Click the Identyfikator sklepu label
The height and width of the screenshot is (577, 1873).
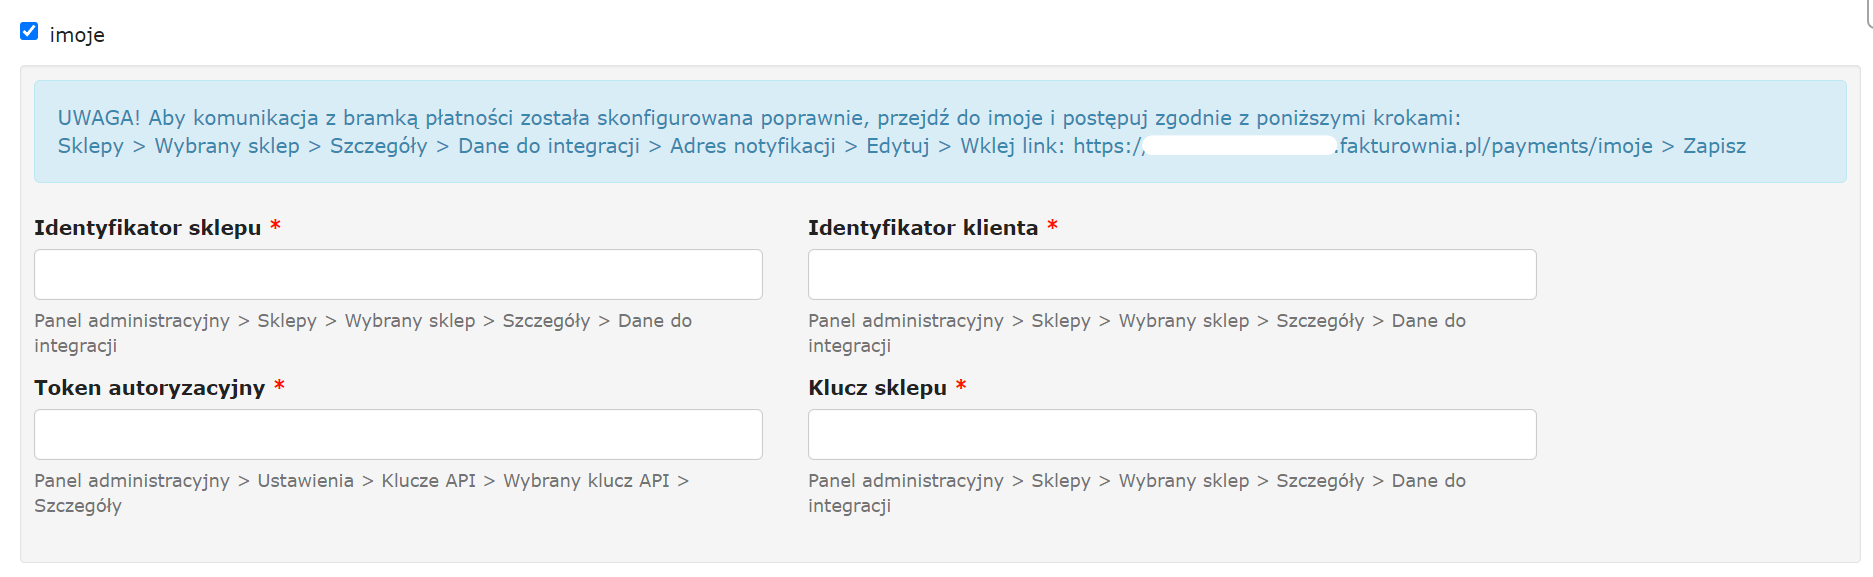click(148, 228)
